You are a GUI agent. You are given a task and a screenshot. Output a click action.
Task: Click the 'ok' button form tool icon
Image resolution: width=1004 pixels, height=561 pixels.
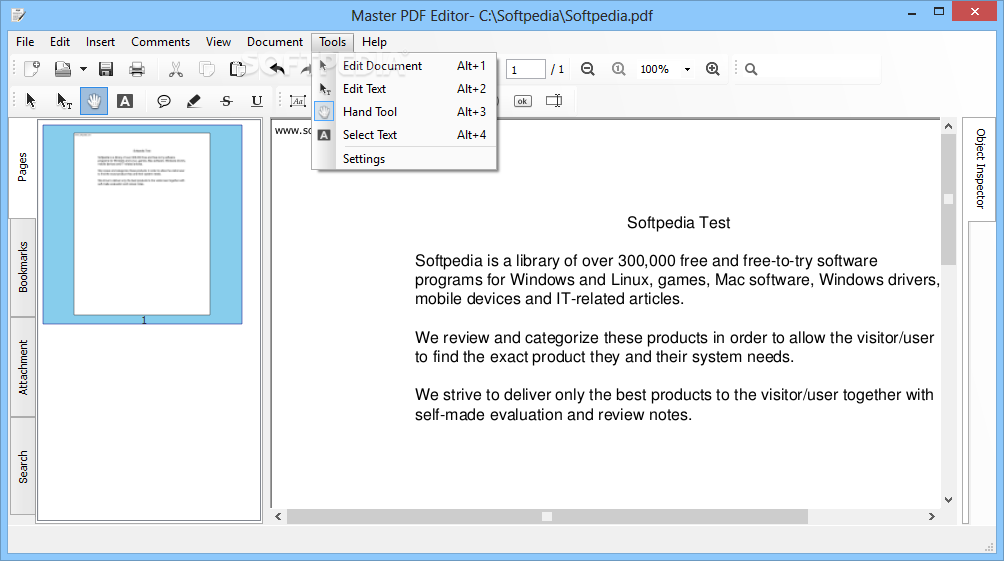click(x=522, y=101)
